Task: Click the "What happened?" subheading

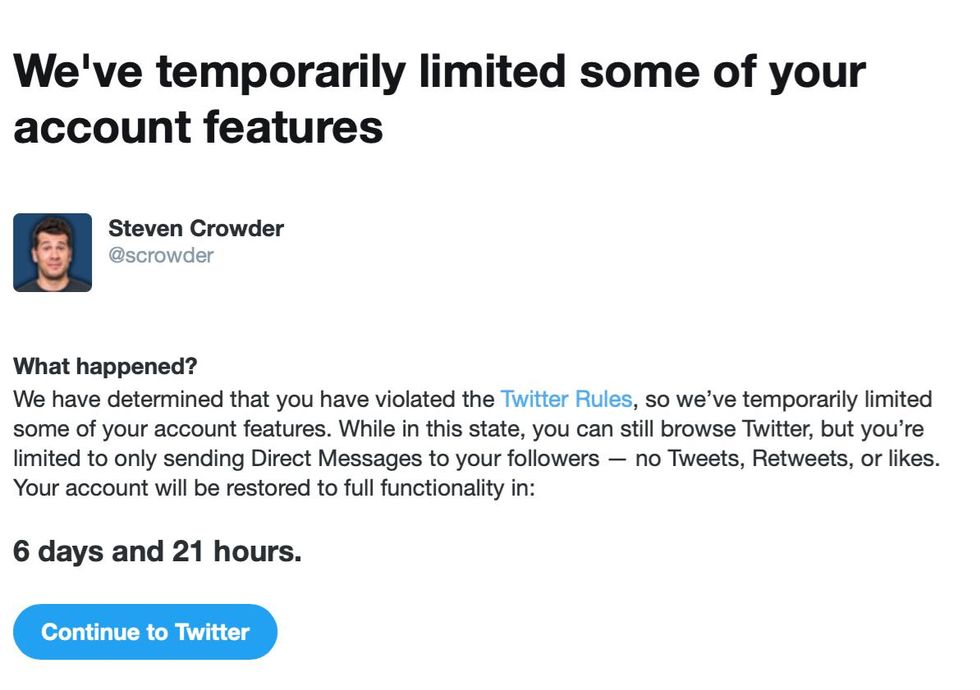Action: 107,366
